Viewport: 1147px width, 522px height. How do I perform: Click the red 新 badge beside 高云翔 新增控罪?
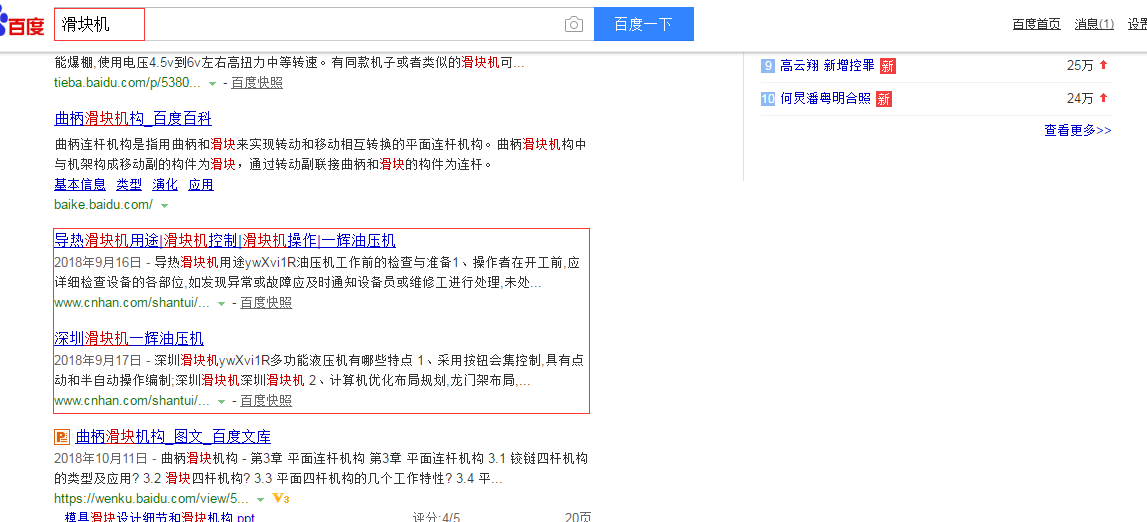pos(888,66)
